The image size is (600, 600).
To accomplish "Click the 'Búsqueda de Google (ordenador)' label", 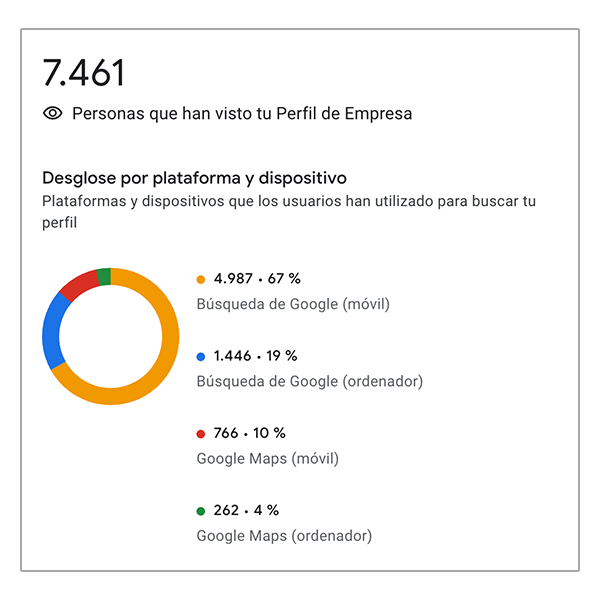I will (309, 381).
